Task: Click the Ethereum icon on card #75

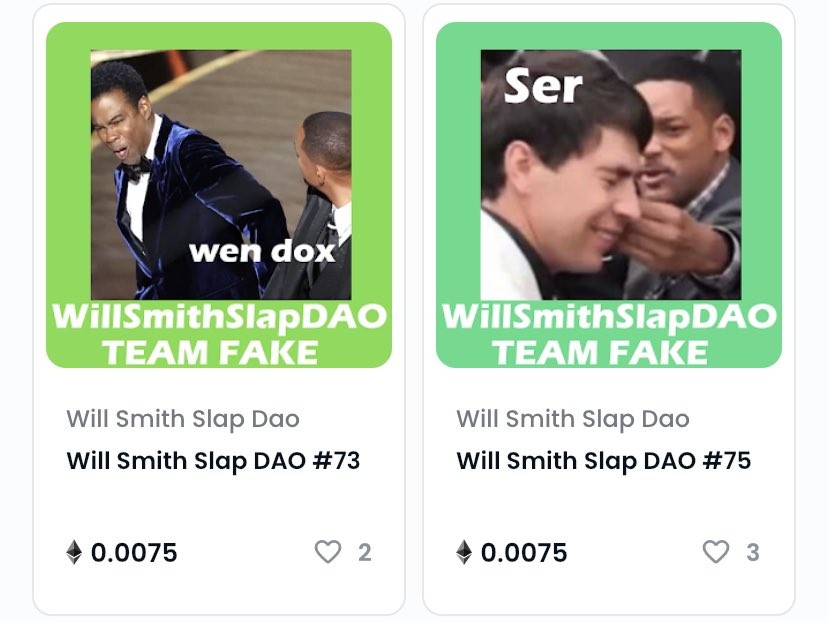Action: coord(464,552)
